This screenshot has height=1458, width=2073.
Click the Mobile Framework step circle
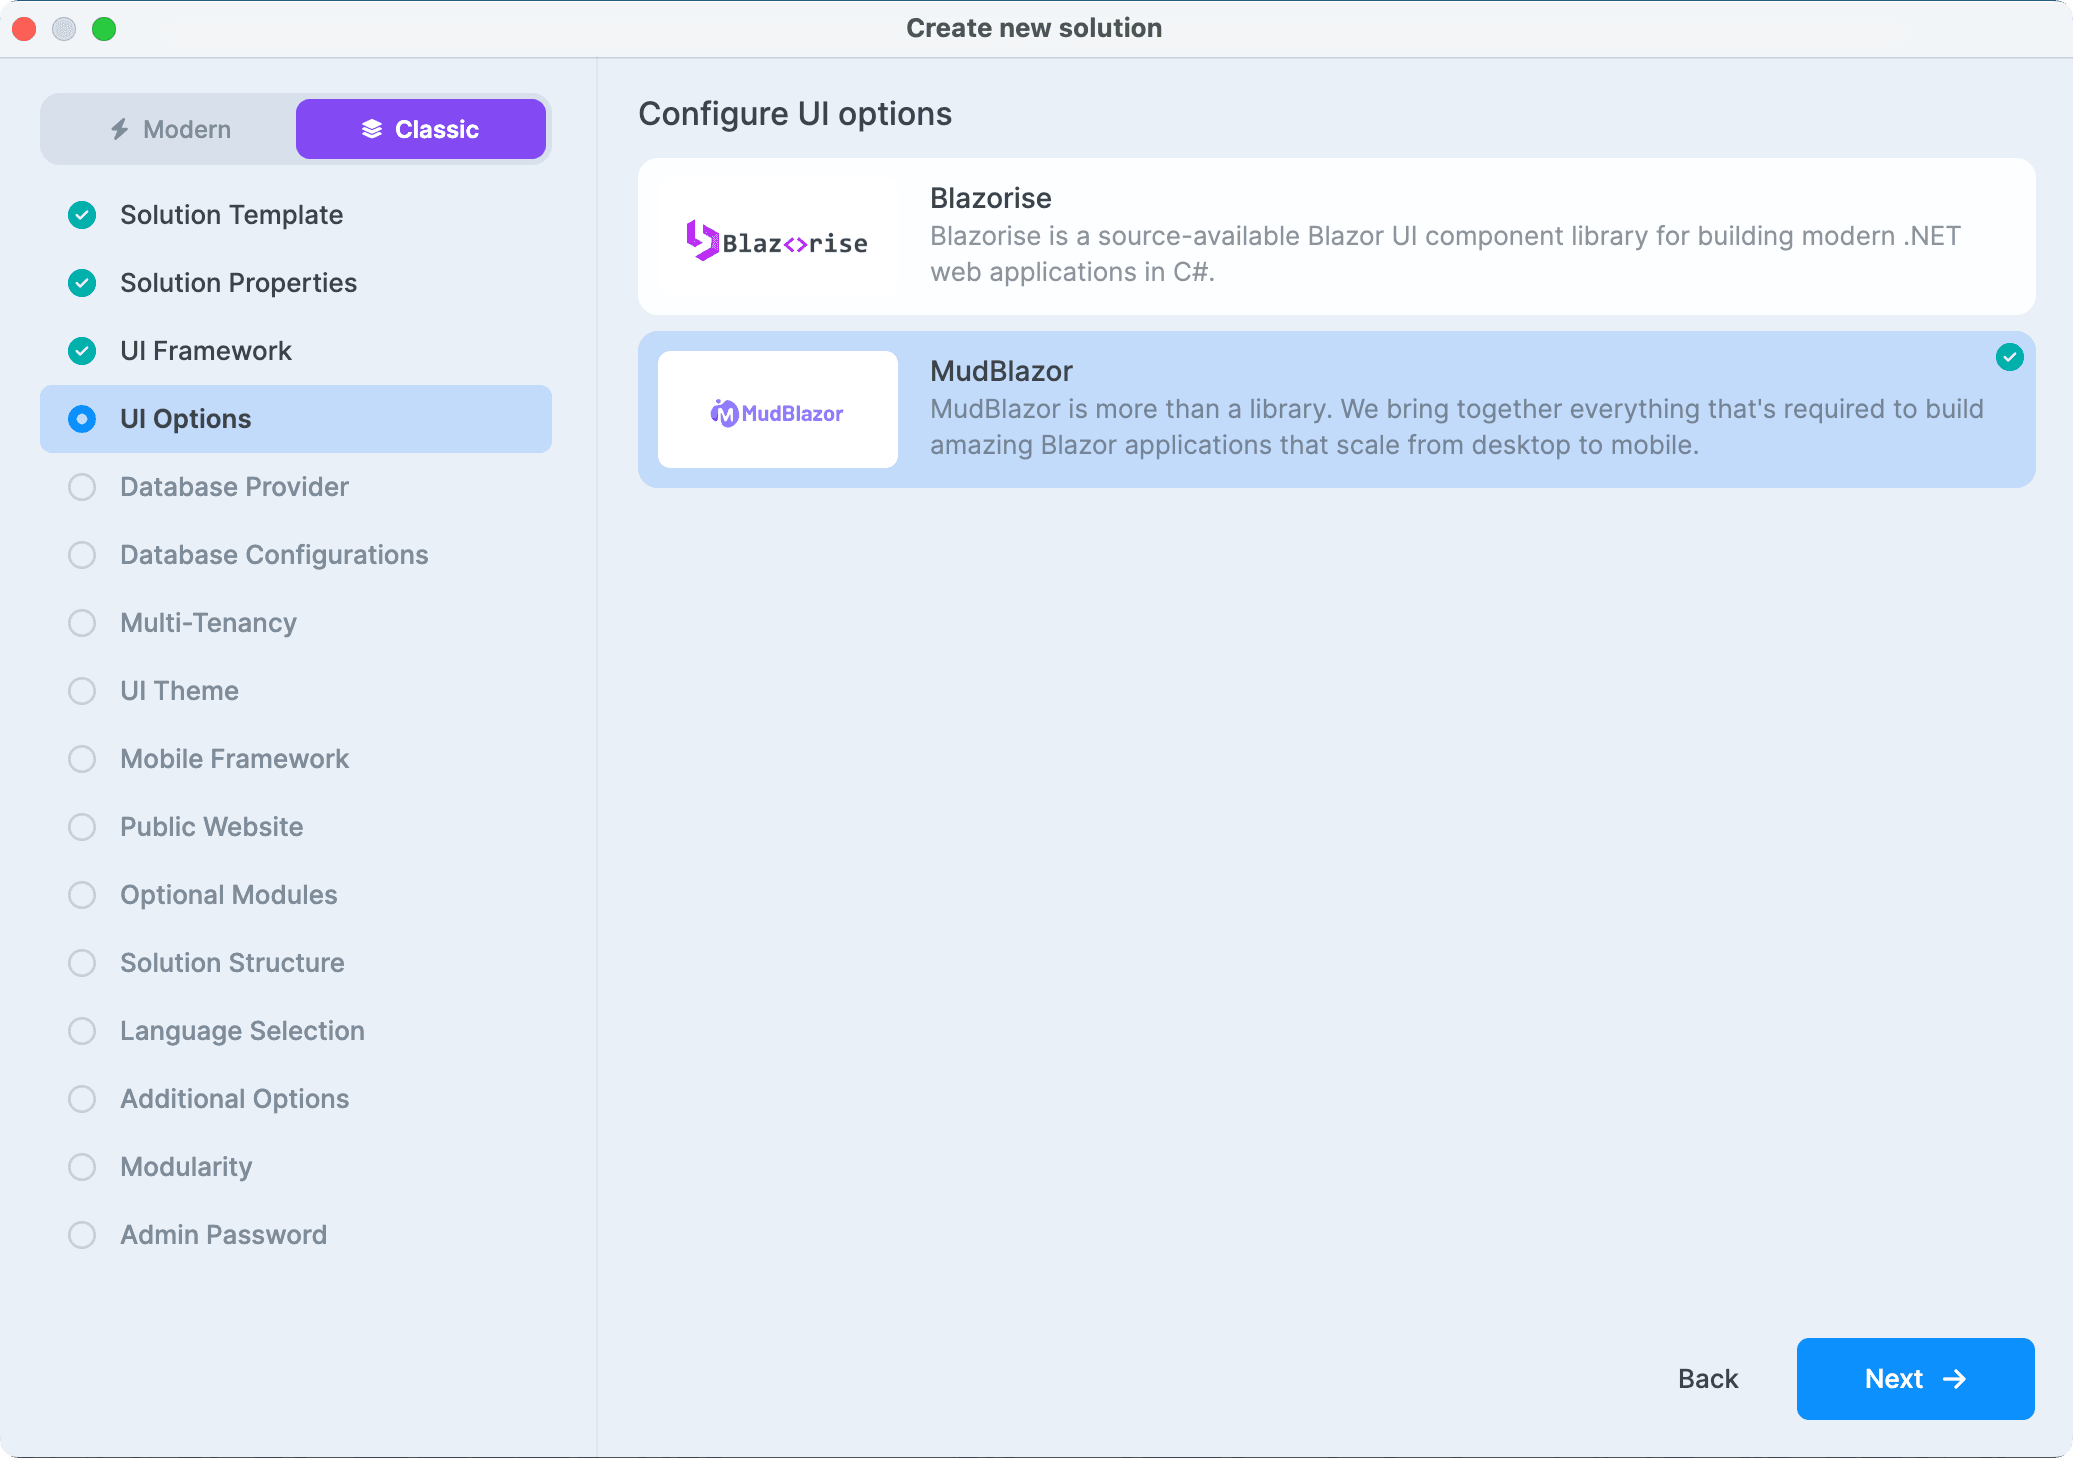coord(82,759)
